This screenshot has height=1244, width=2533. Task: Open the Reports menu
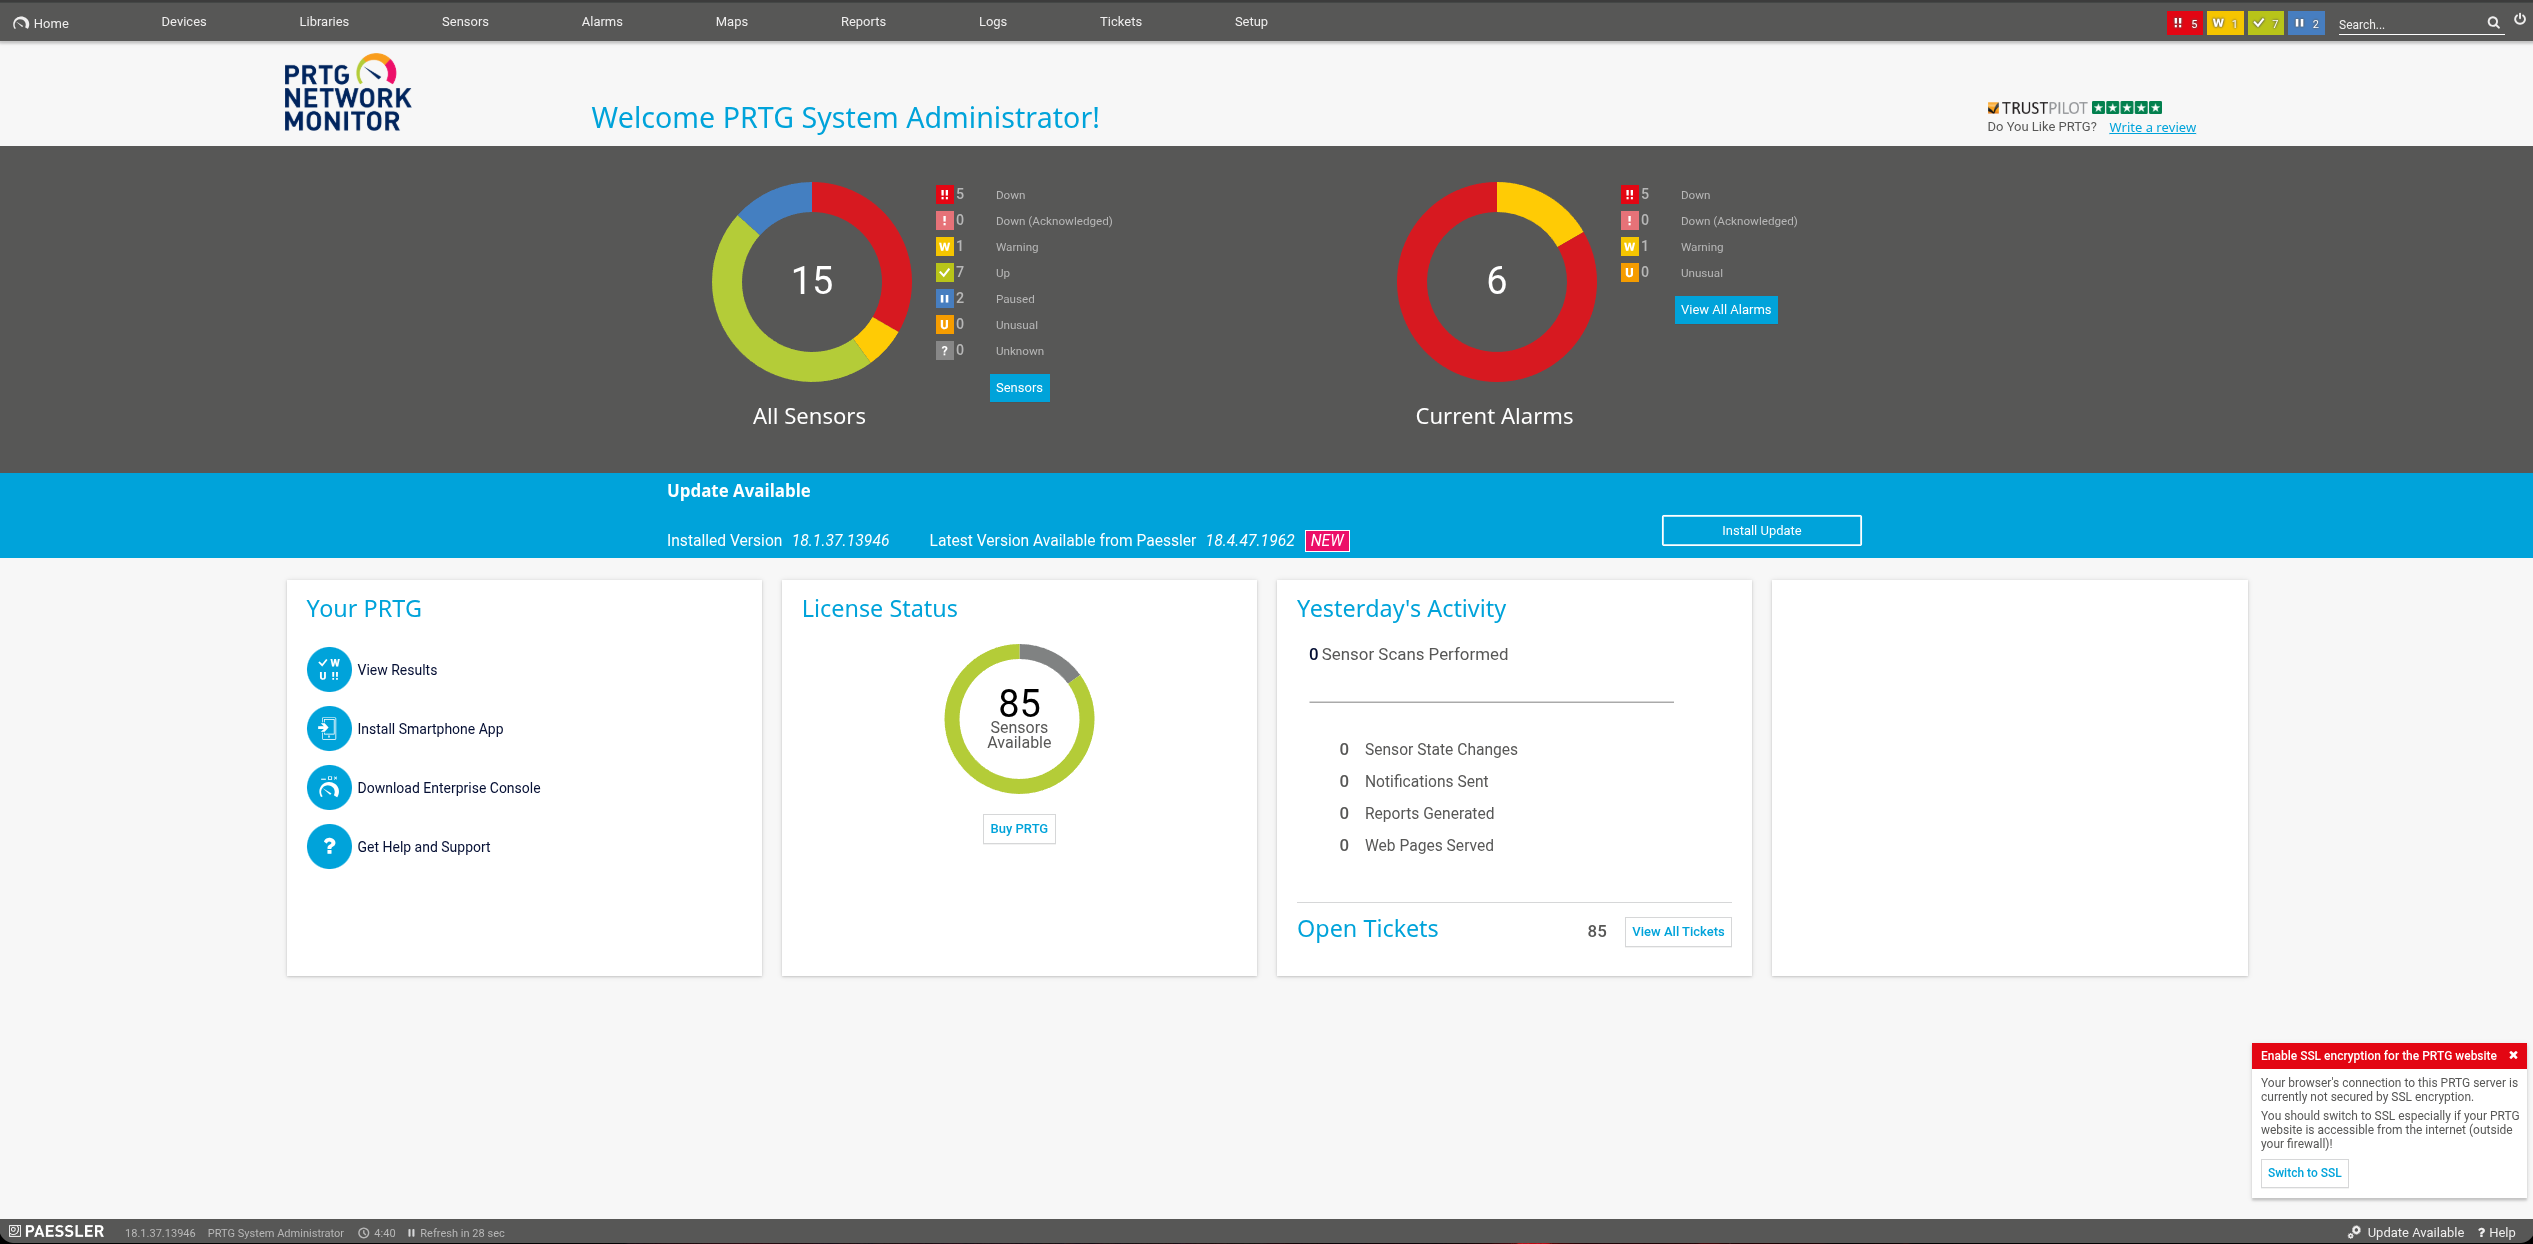click(863, 22)
